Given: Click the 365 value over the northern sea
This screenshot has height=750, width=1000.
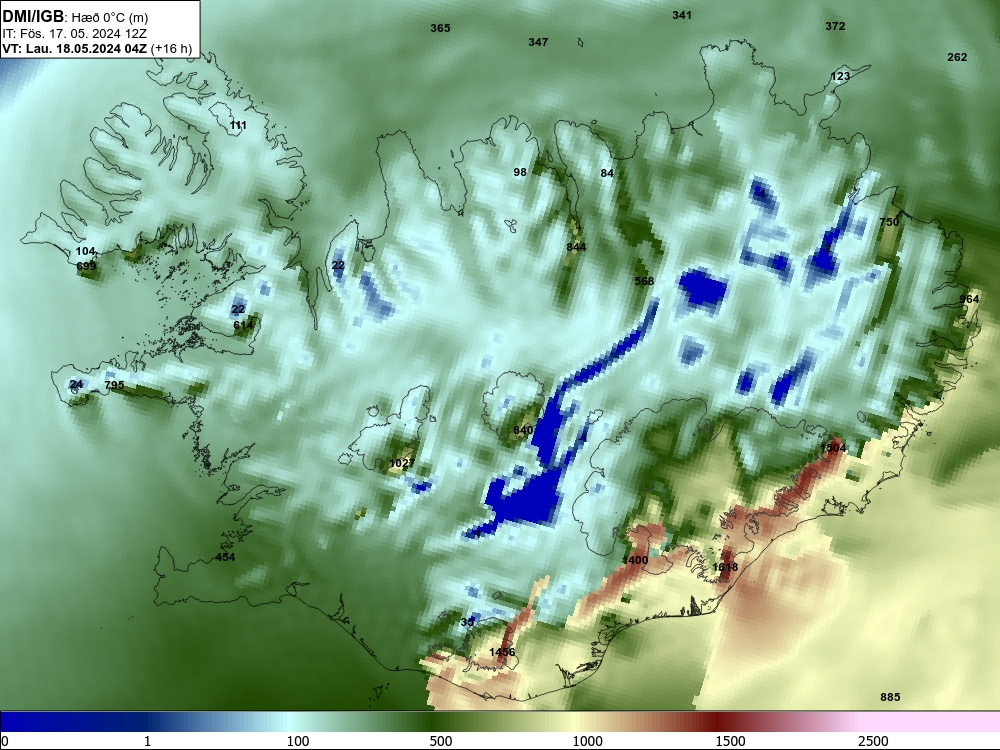Looking at the screenshot, I should pos(440,28).
